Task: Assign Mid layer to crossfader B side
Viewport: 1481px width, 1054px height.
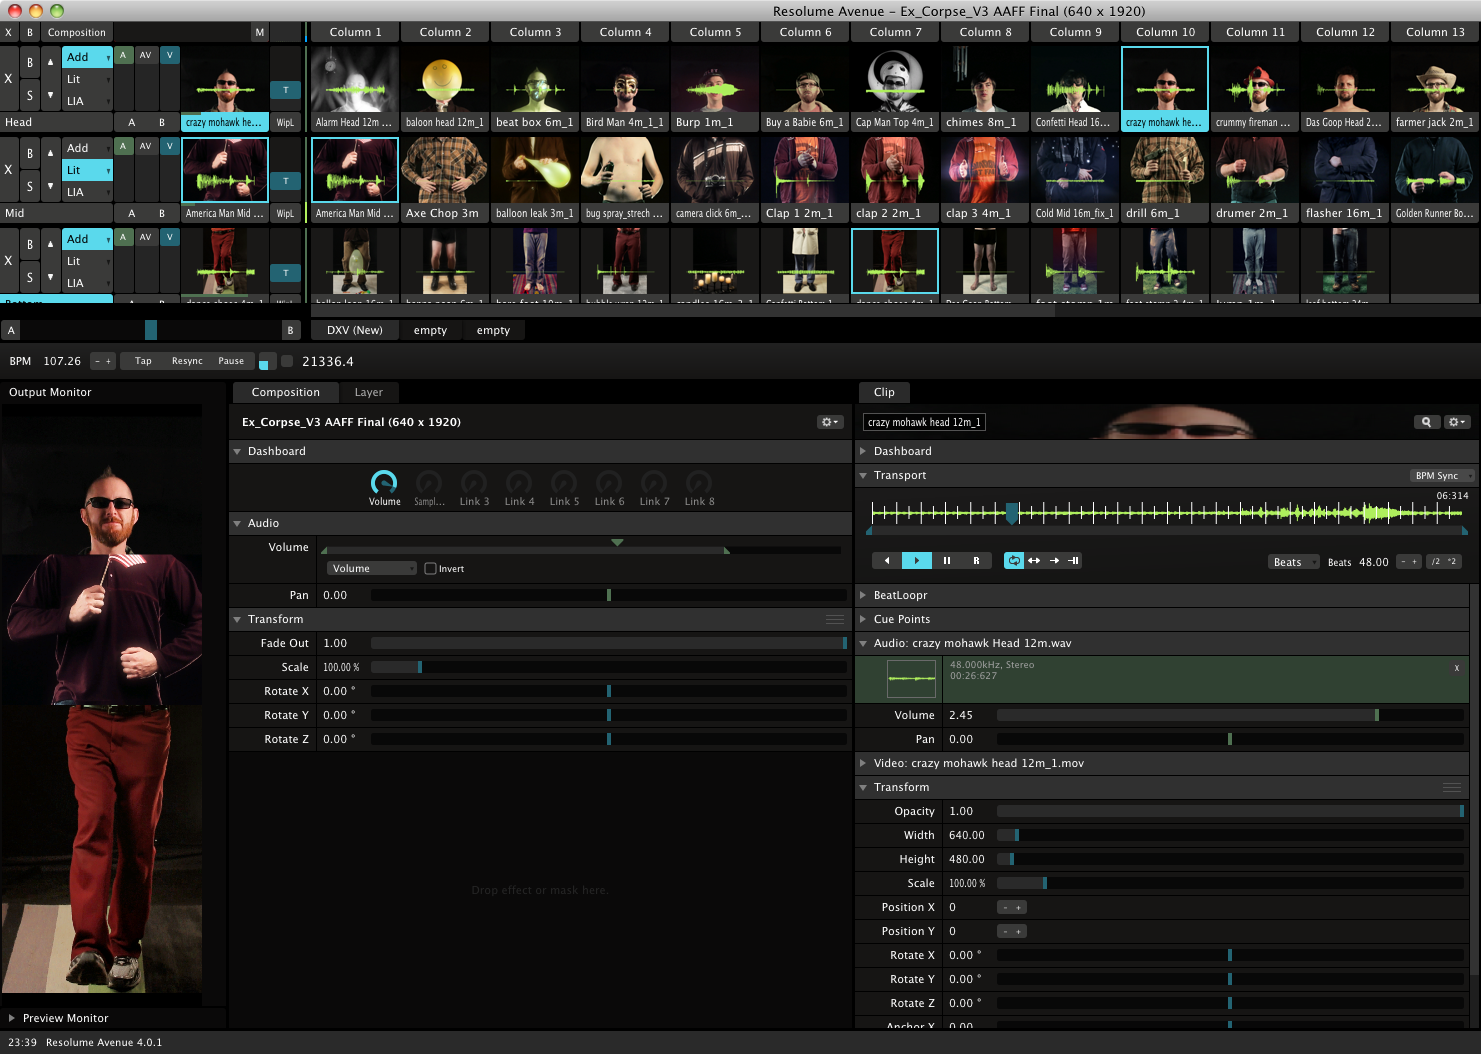Action: coord(161,213)
